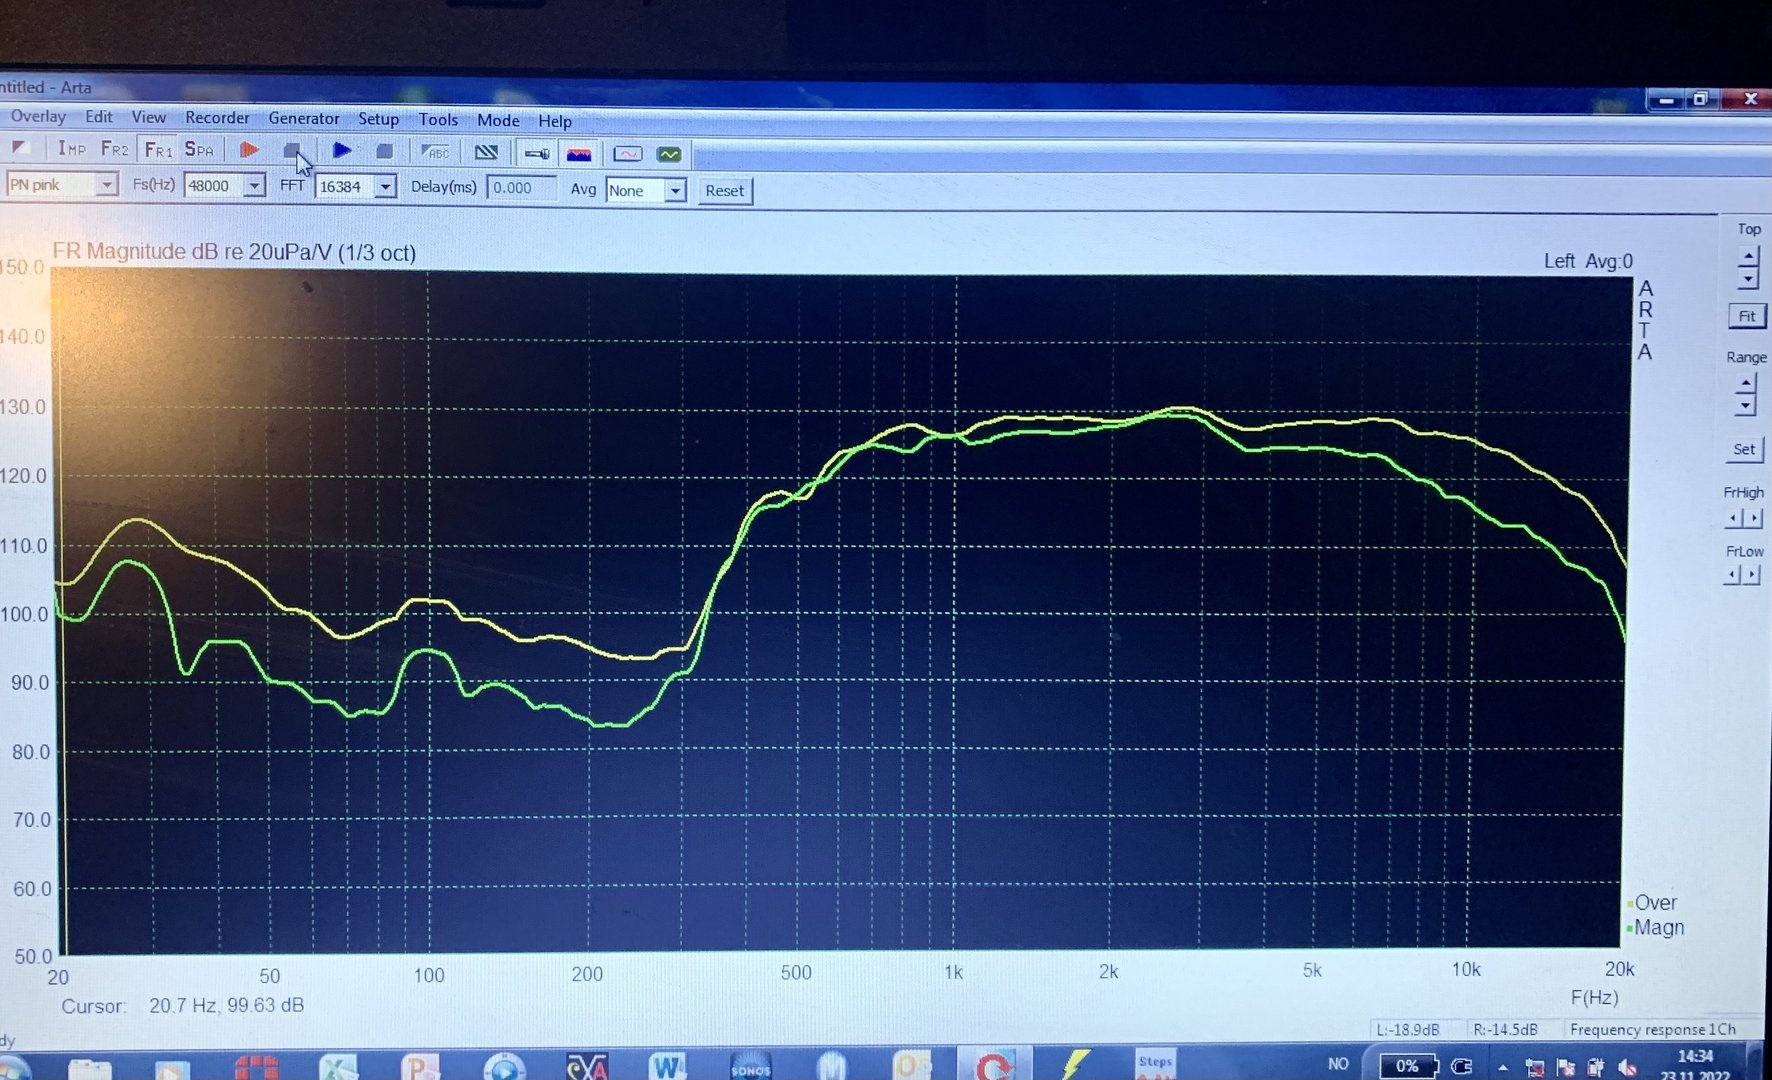Open the Edit menu
This screenshot has height=1080, width=1772.
[99, 117]
